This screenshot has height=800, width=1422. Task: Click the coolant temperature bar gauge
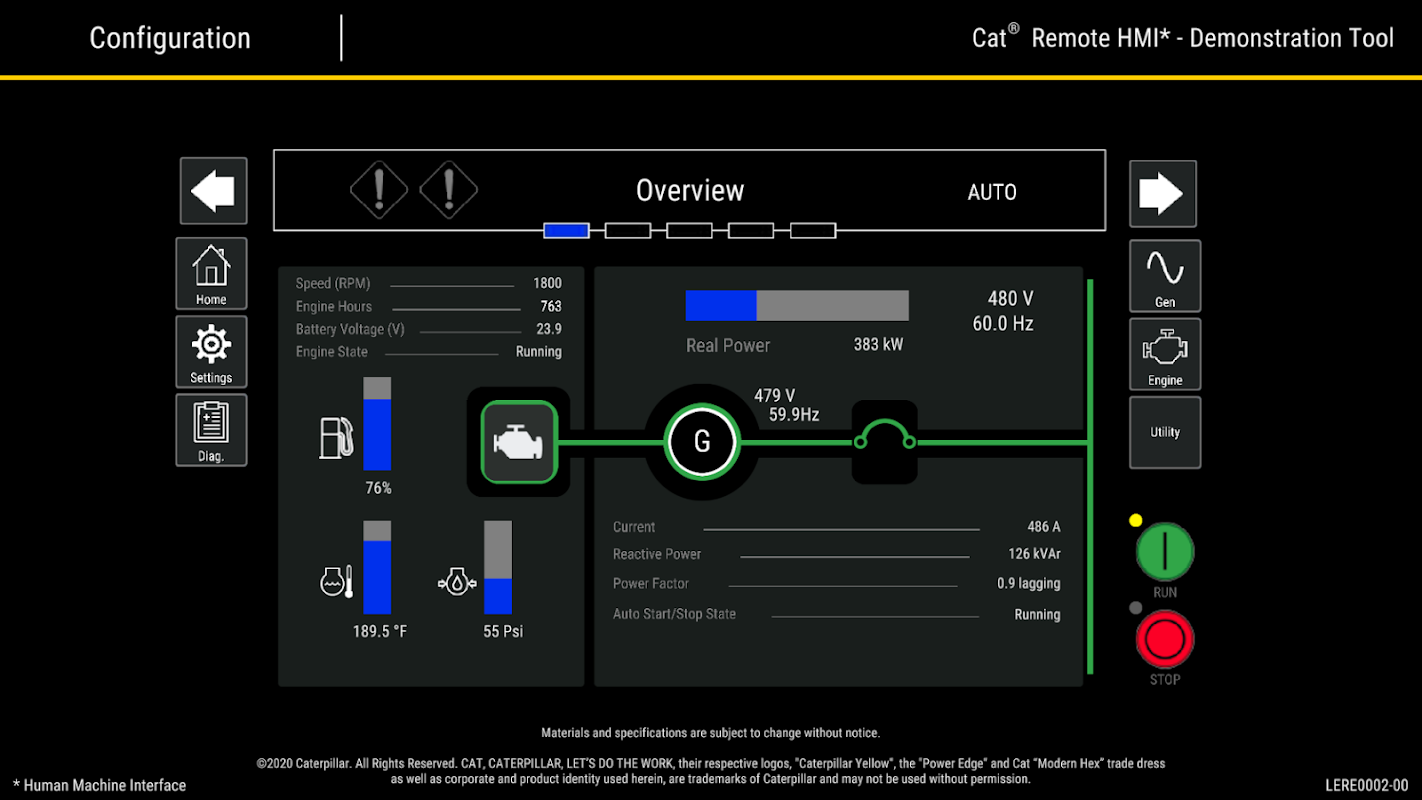pos(377,567)
